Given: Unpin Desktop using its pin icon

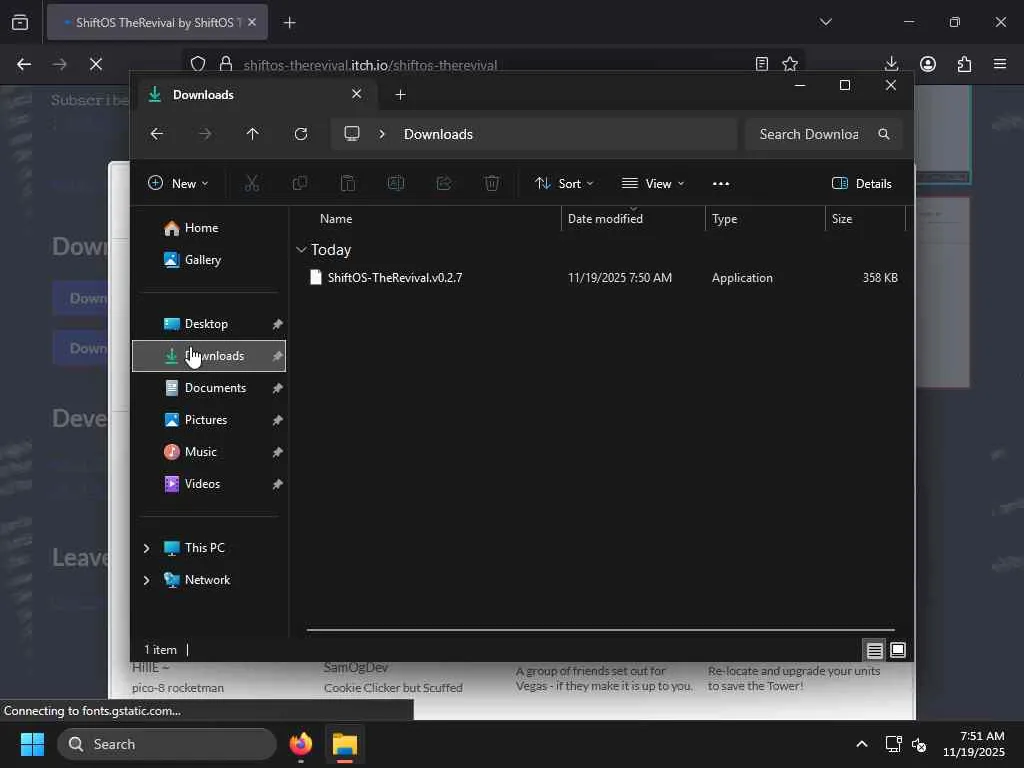Looking at the screenshot, I should [x=278, y=324].
